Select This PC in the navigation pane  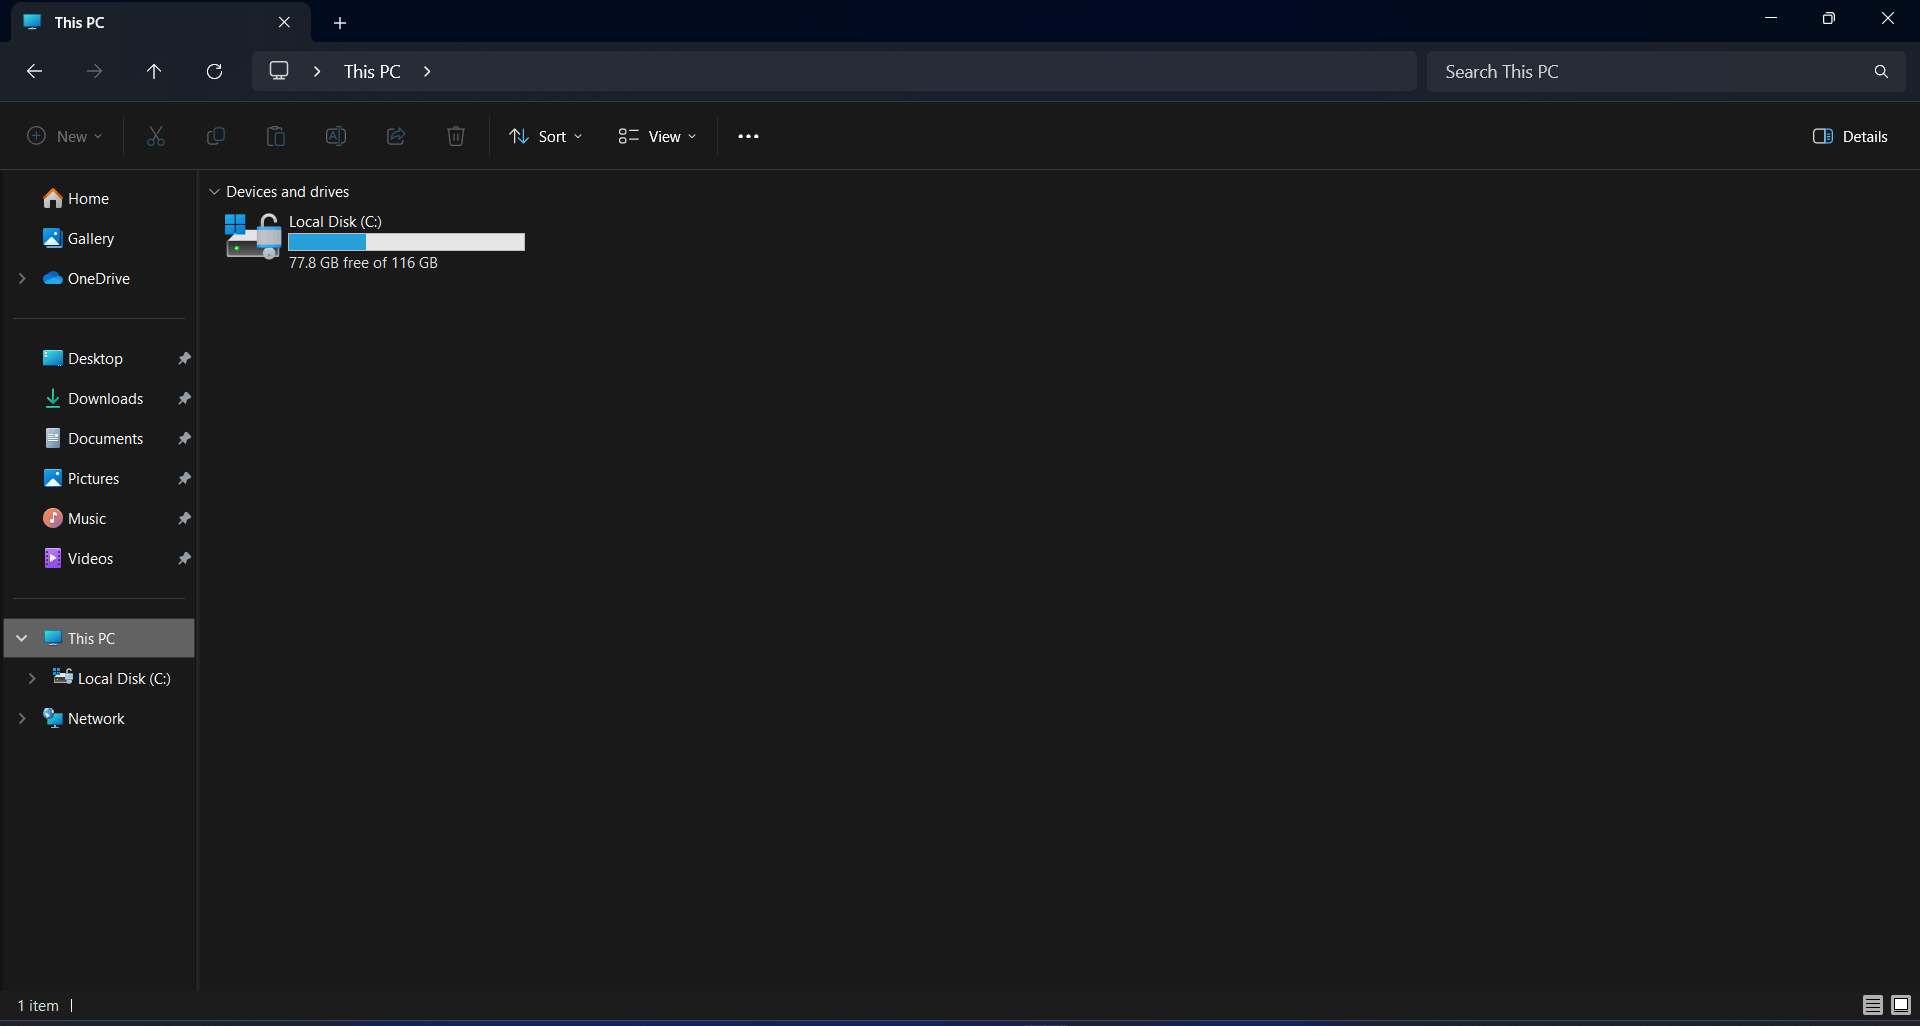(99, 638)
